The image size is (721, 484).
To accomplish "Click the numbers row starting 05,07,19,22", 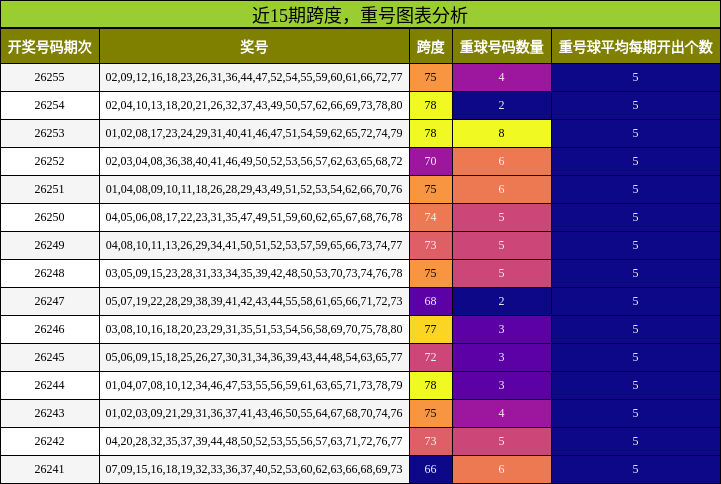I will (x=254, y=302).
